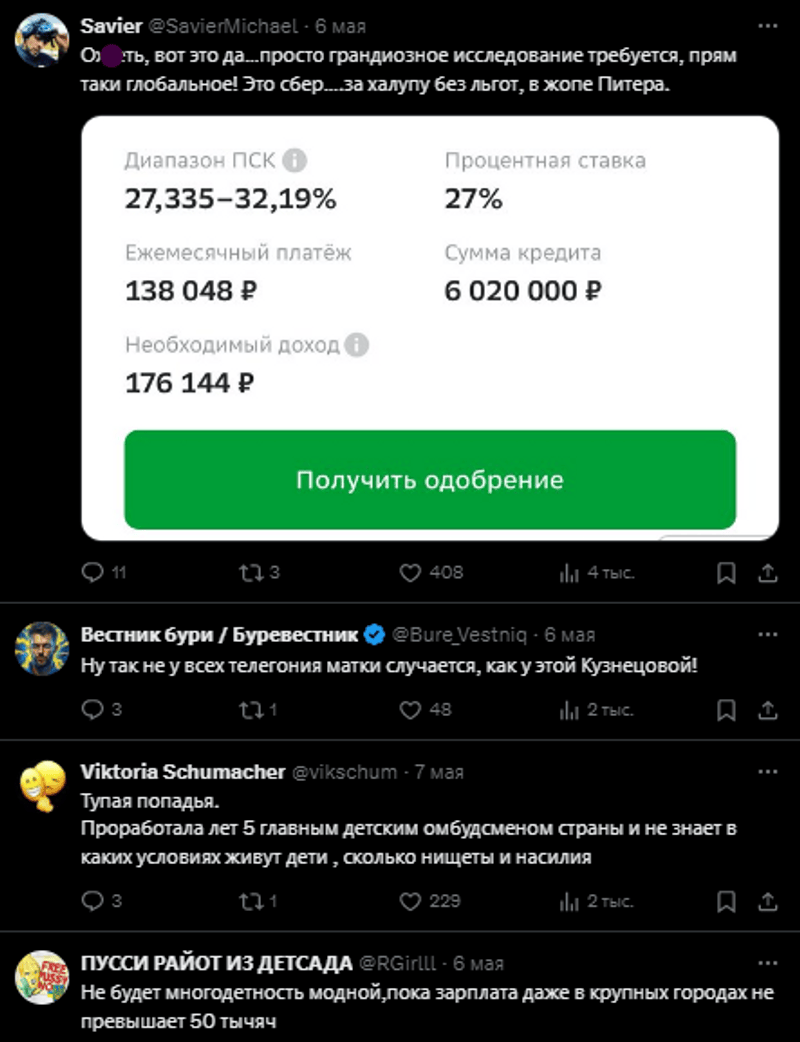Retweet Viktoria Schumacher's reply
Viewport: 800px width, 1042px height.
[x=251, y=901]
